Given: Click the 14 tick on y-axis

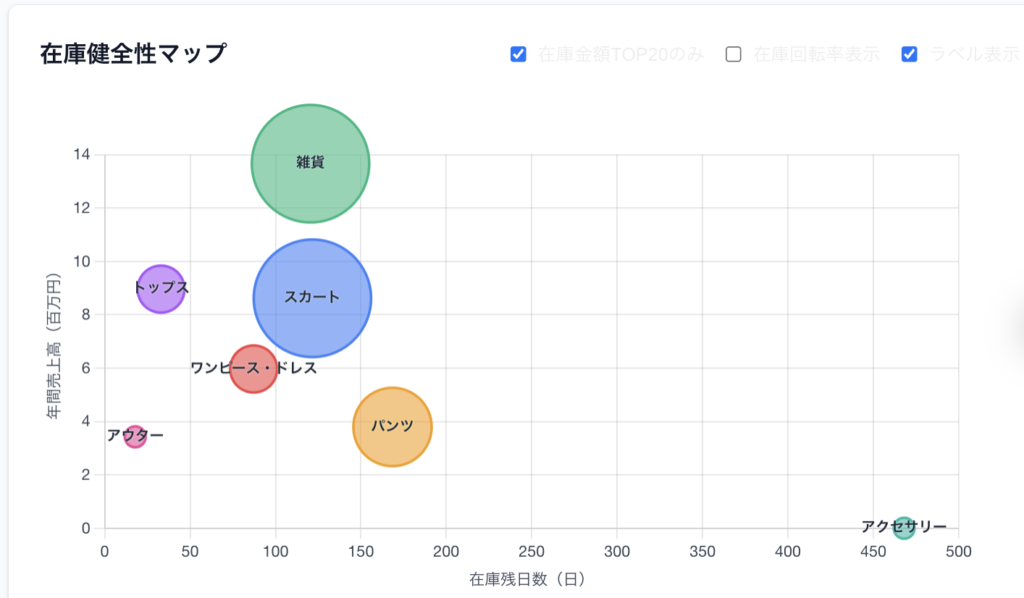Looking at the screenshot, I should coord(82,155).
